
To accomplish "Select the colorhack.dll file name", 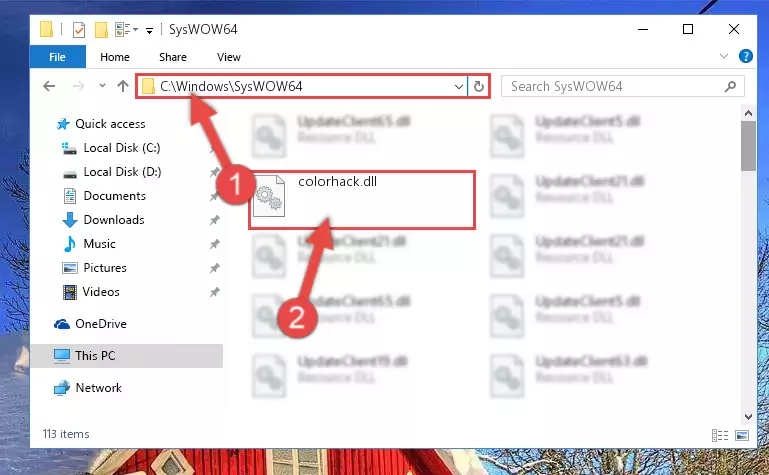I will (337, 181).
